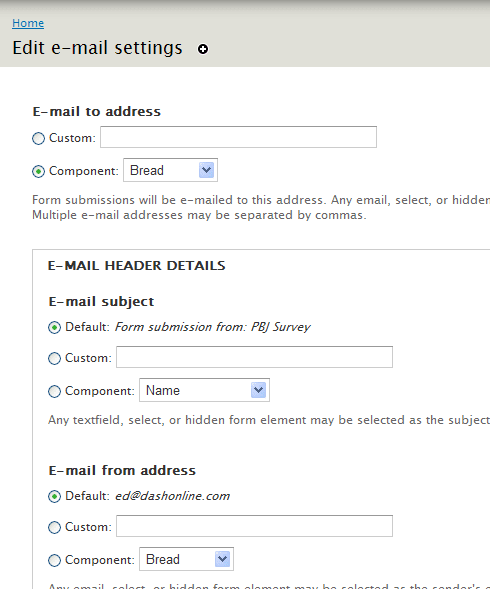Click the E-MAIL HEADER DETAILS fieldset legend

136,266
